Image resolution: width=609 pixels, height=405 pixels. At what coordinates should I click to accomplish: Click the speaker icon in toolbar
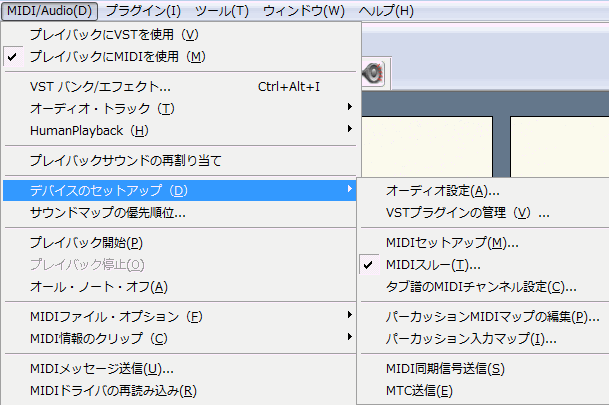(373, 73)
